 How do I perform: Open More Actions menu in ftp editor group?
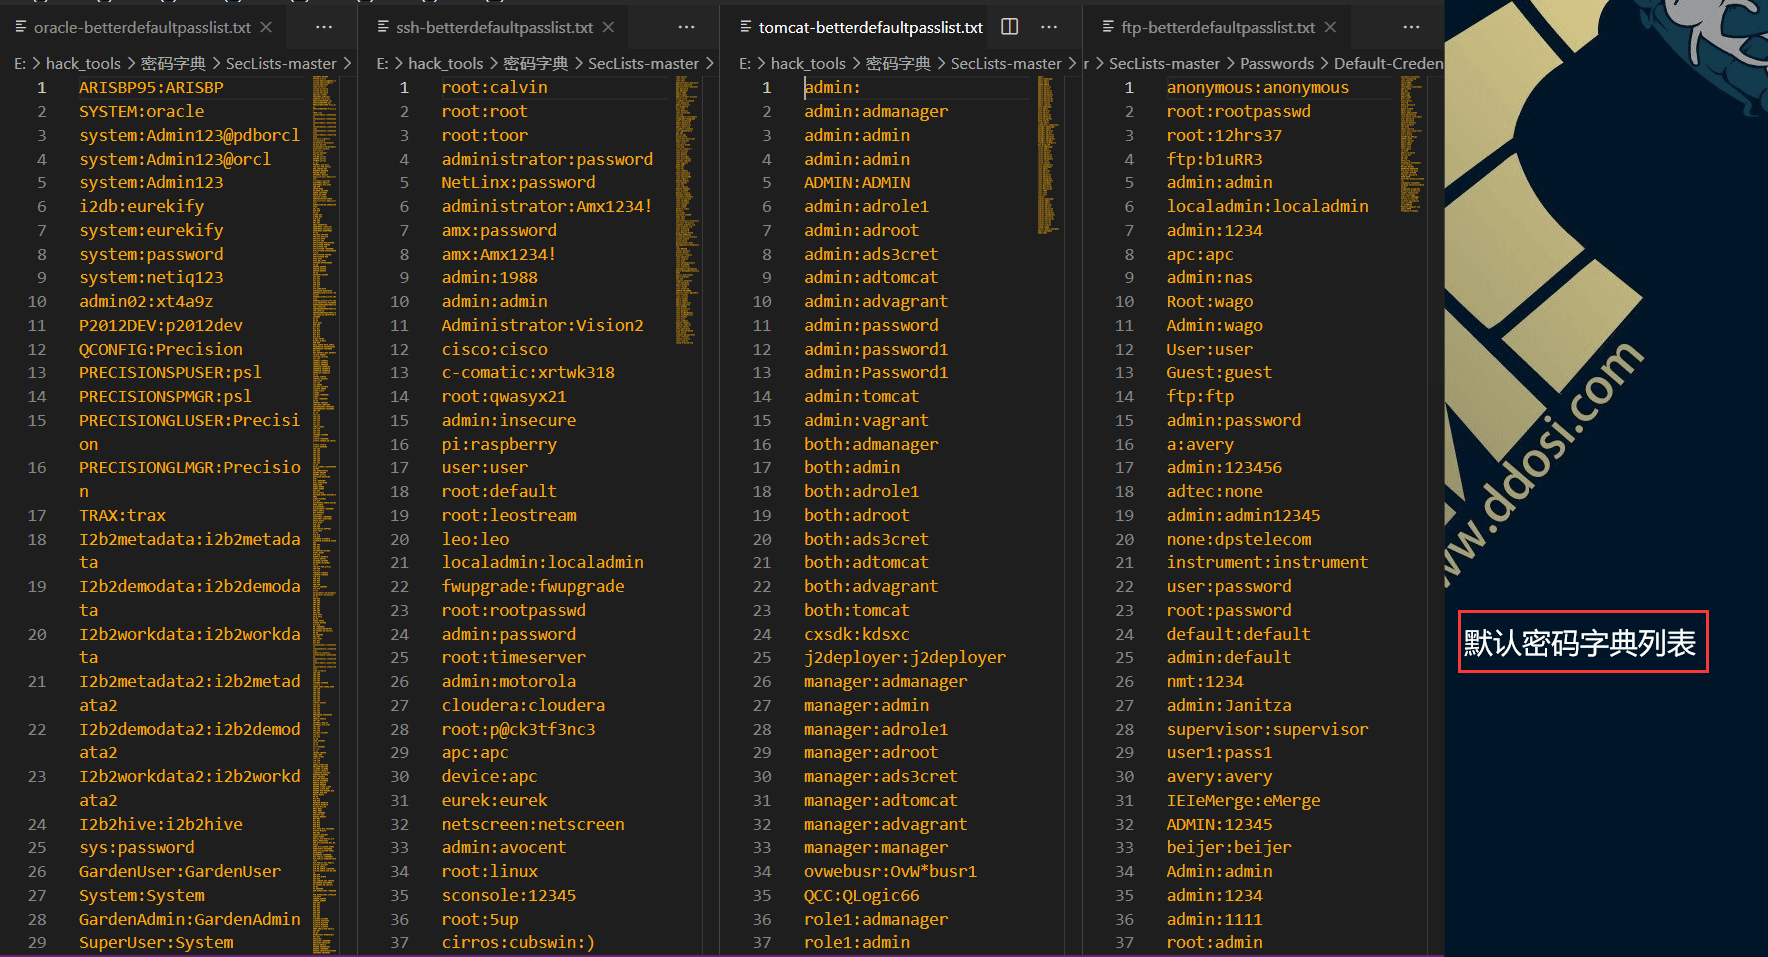coord(1411,27)
